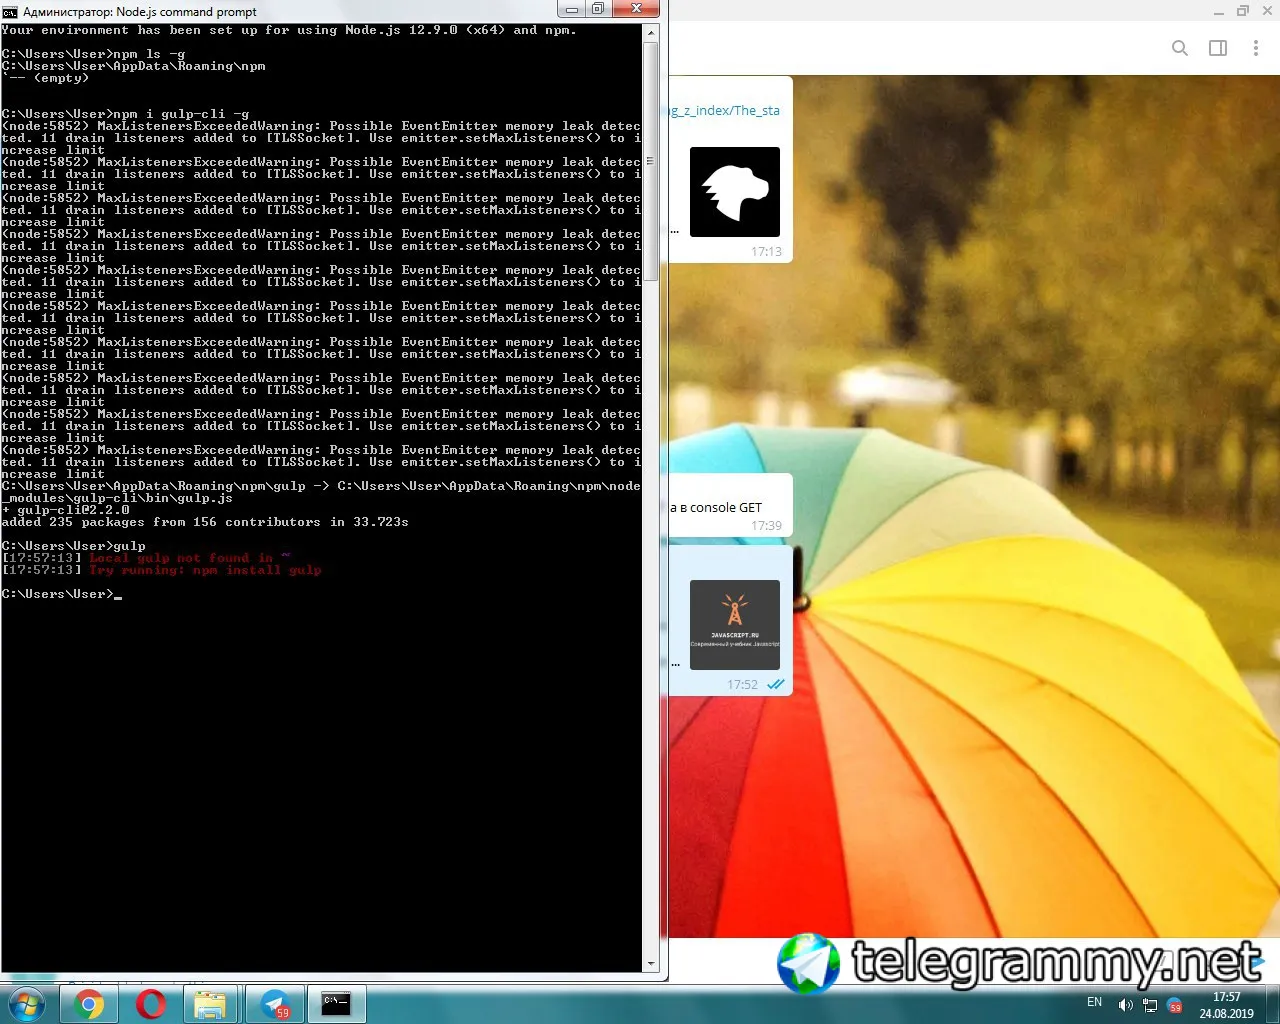Open the JAVASCRIPT.RU preview thumbnail in Telegram
Screen dimensions: 1280x1024
tap(735, 625)
